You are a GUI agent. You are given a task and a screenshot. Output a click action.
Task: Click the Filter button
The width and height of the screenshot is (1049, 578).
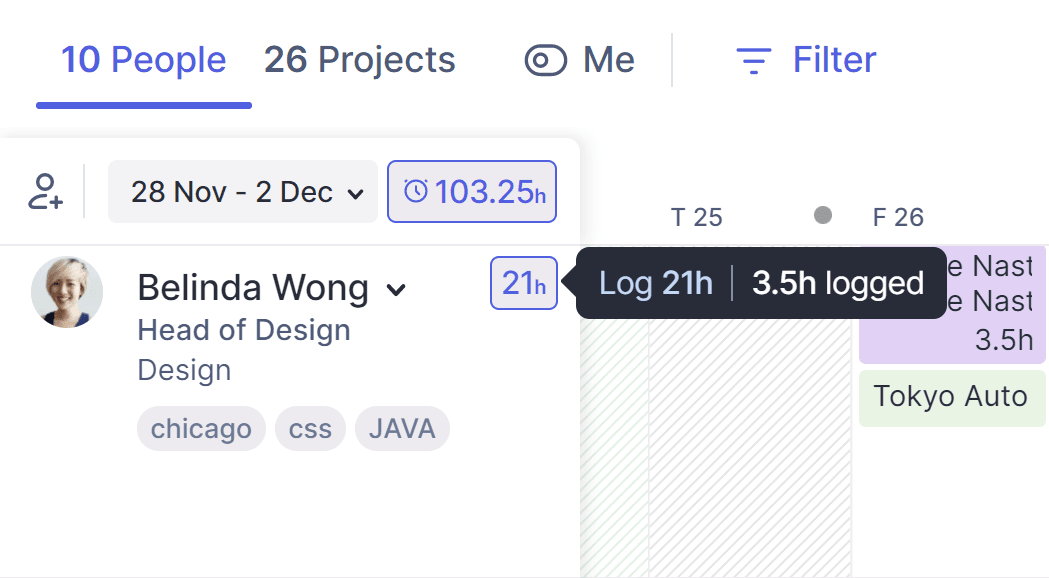(806, 61)
